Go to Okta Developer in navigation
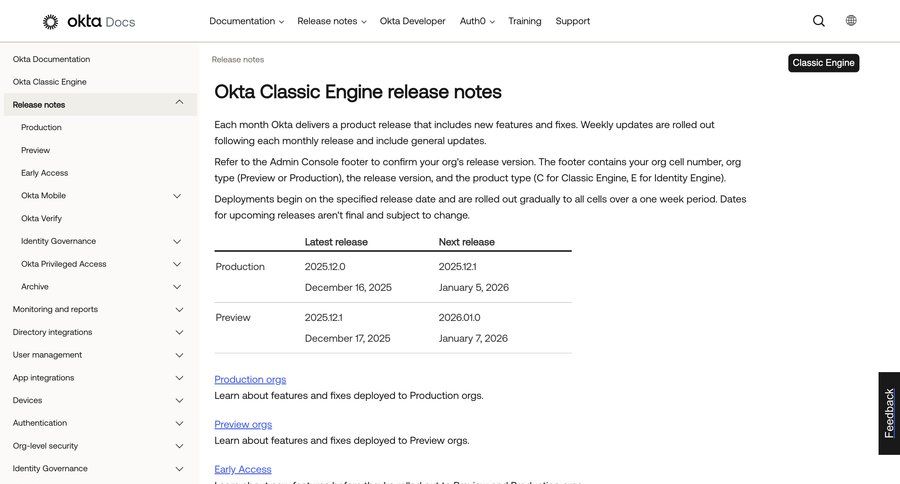This screenshot has width=900, height=484. (x=412, y=21)
